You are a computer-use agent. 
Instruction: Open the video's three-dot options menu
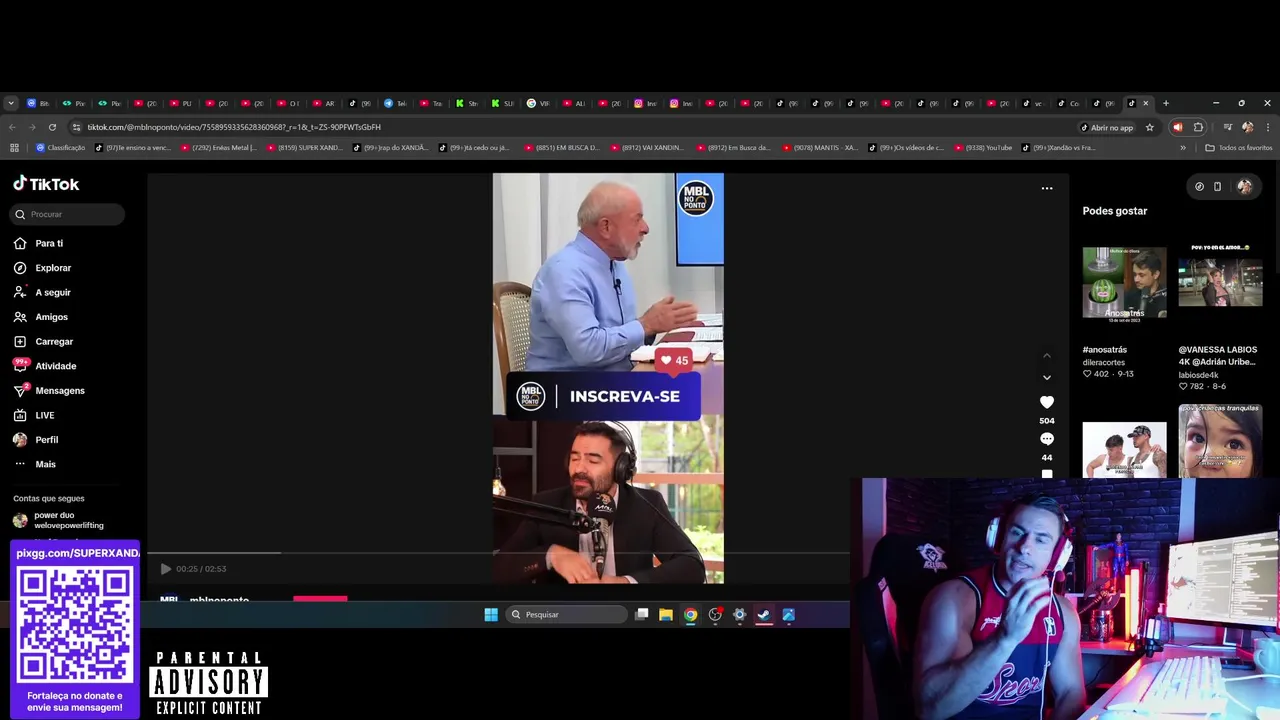point(1047,188)
